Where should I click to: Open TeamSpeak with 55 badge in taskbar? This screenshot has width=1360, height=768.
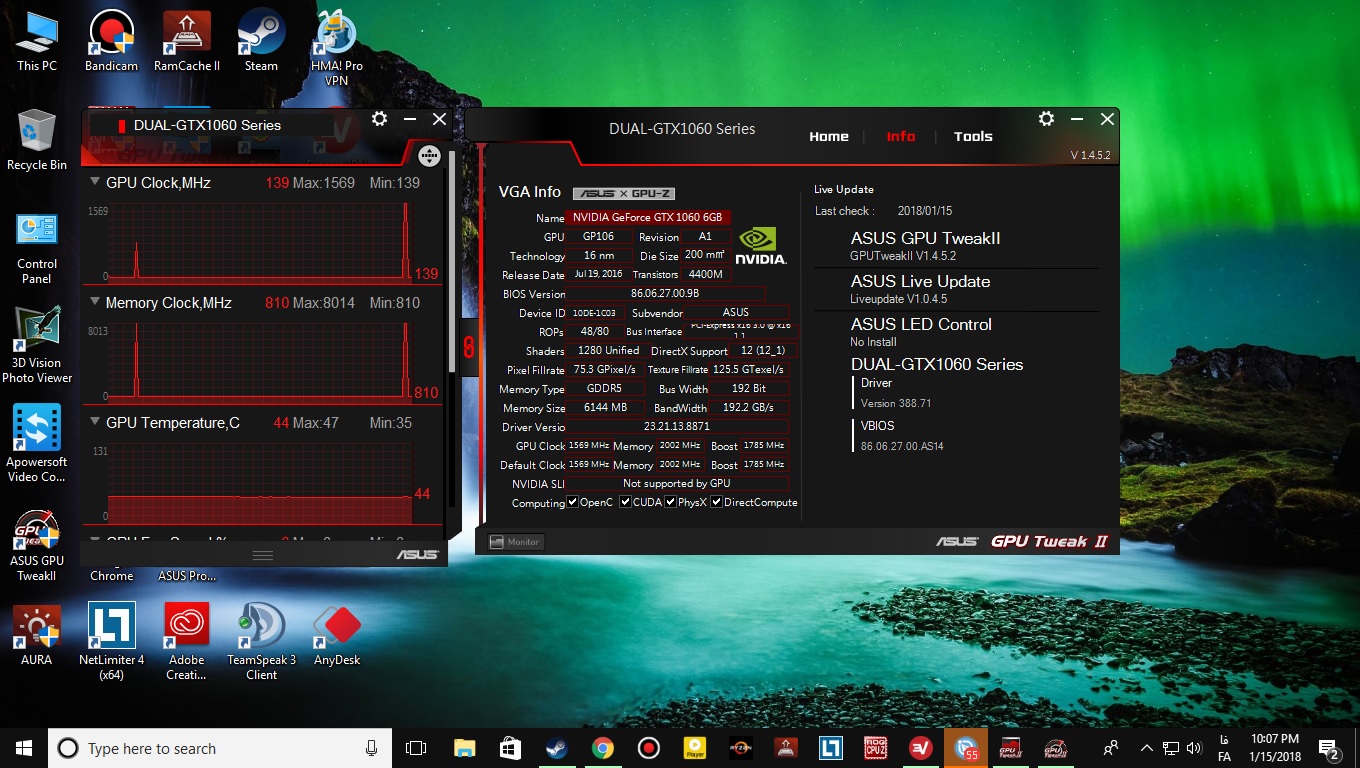965,748
